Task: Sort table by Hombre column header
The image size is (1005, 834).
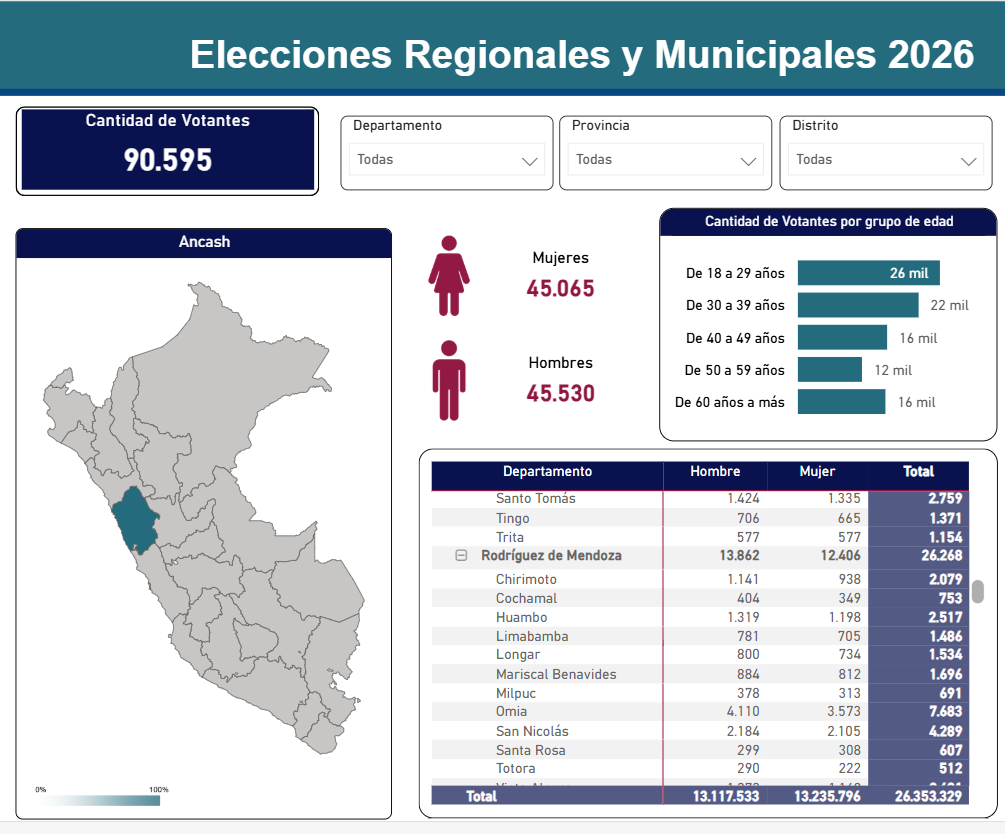Action: 715,472
